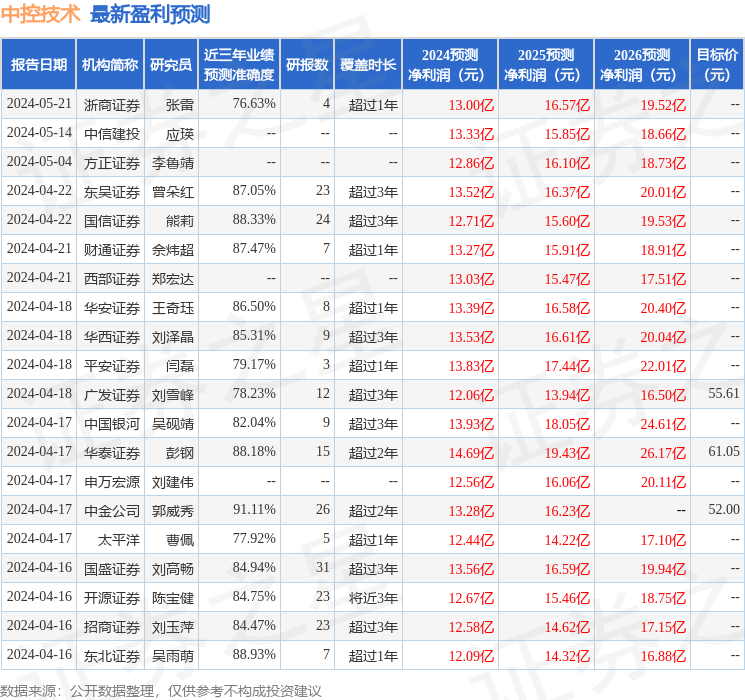Select the 东北证券 institution cell
Viewport: 745px width, 700px height.
click(112, 656)
